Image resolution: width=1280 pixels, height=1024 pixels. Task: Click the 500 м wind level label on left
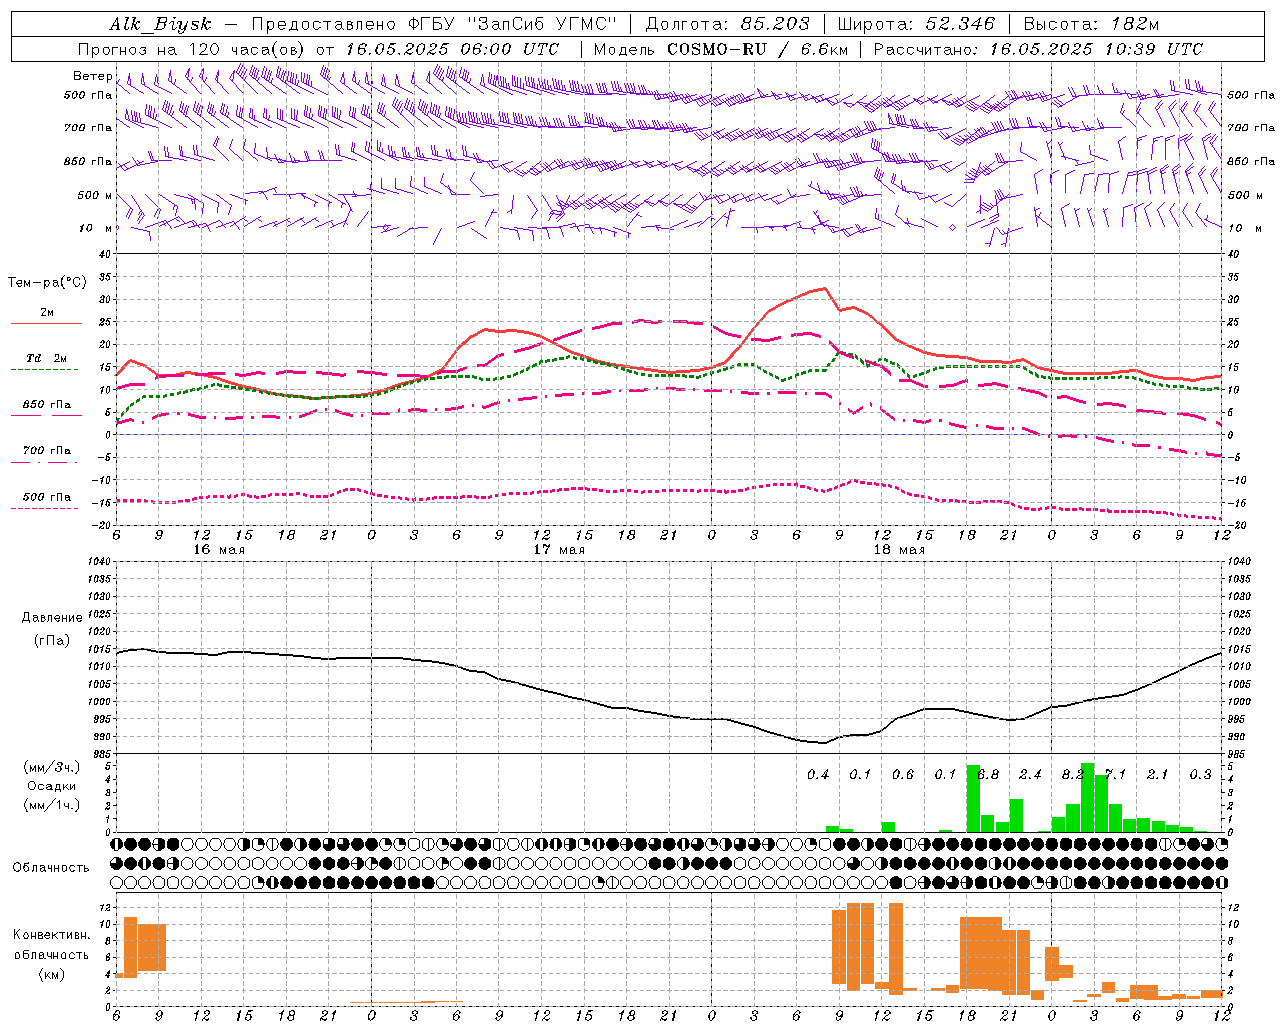click(x=95, y=195)
